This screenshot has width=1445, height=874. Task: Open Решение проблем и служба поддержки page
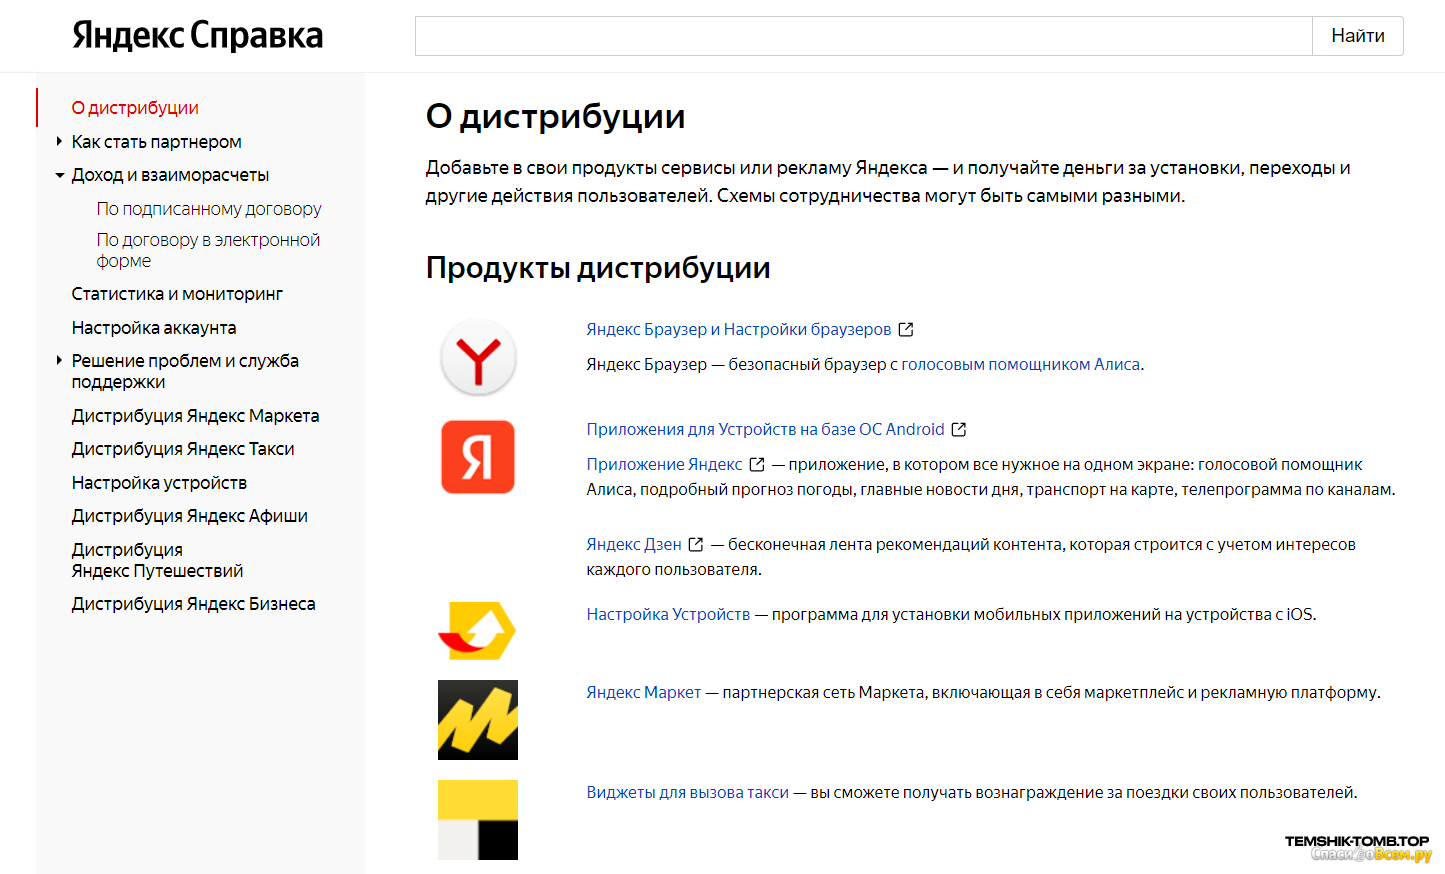(185, 371)
